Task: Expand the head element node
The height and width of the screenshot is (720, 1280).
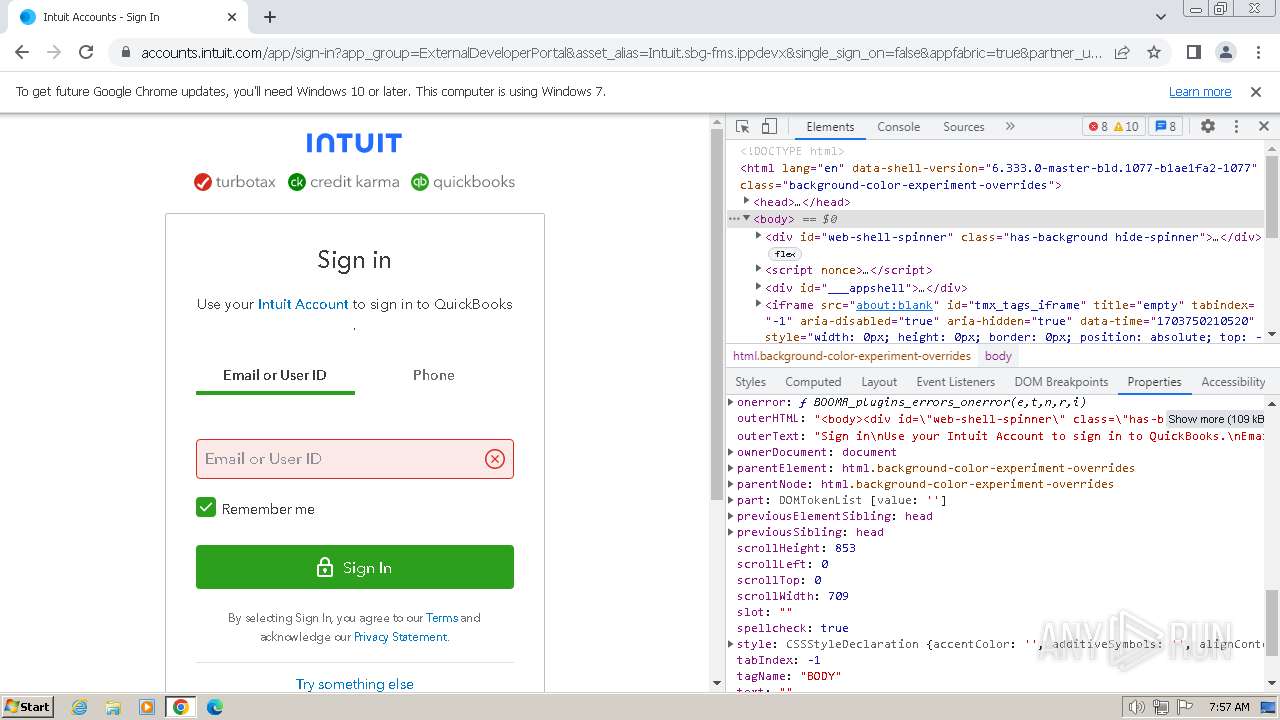Action: [746, 202]
